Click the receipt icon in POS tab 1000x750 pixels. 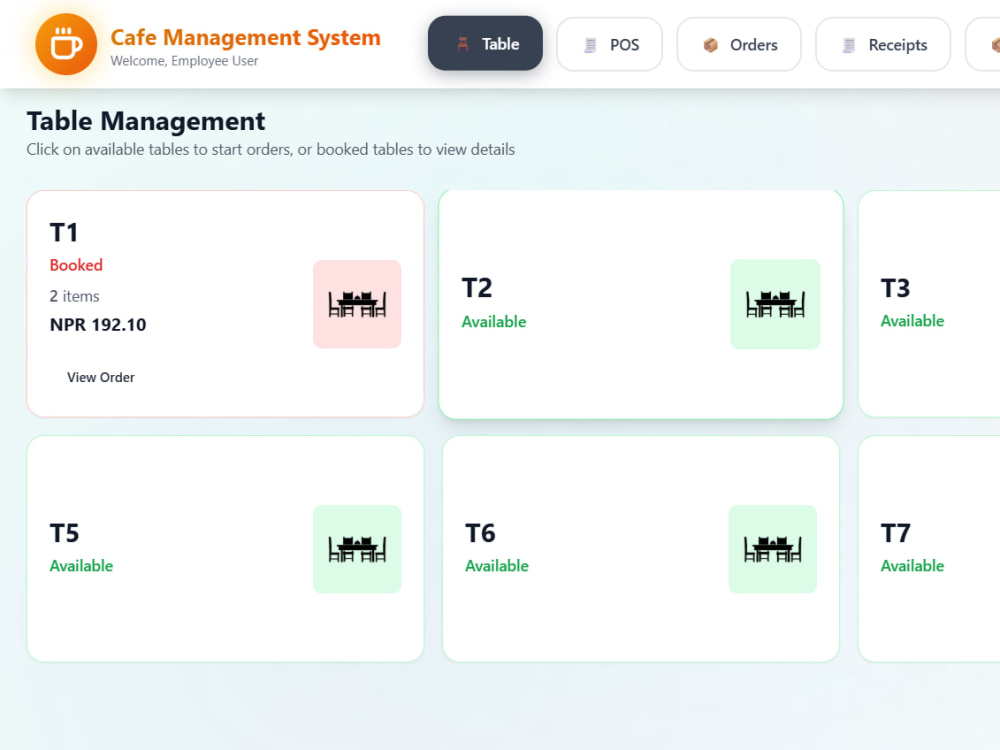591,45
